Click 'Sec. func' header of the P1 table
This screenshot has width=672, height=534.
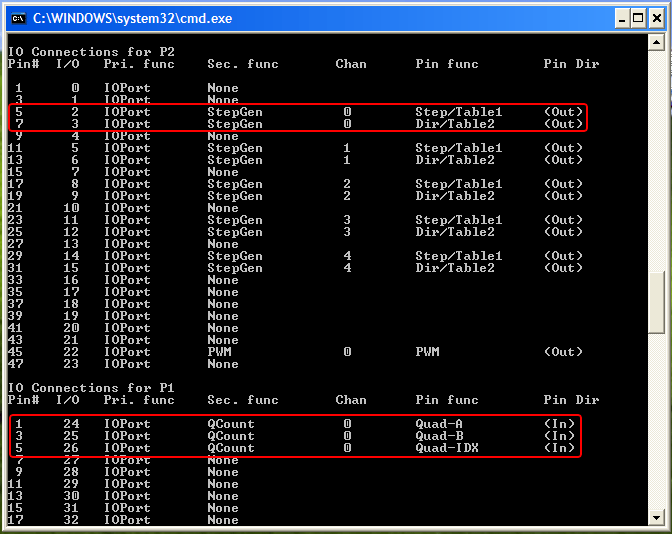click(x=243, y=400)
